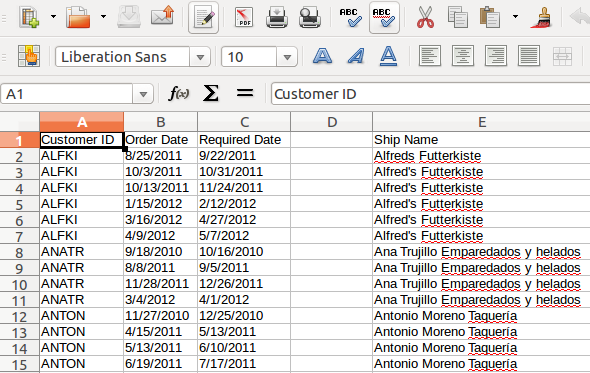Select column C header
This screenshot has height=373, width=590.
click(x=244, y=122)
